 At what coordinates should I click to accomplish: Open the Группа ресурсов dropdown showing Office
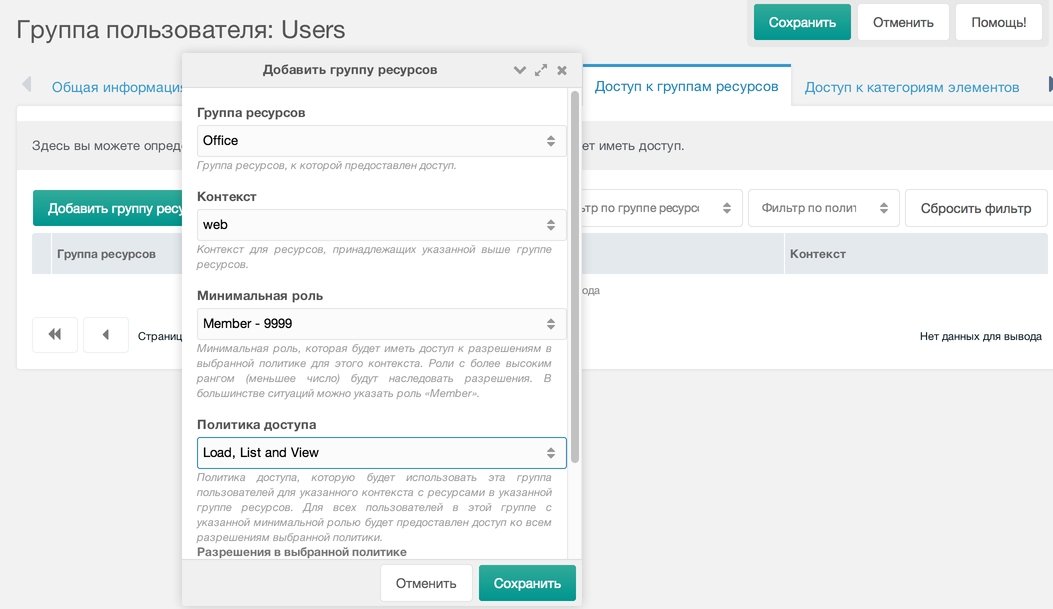(x=381, y=140)
